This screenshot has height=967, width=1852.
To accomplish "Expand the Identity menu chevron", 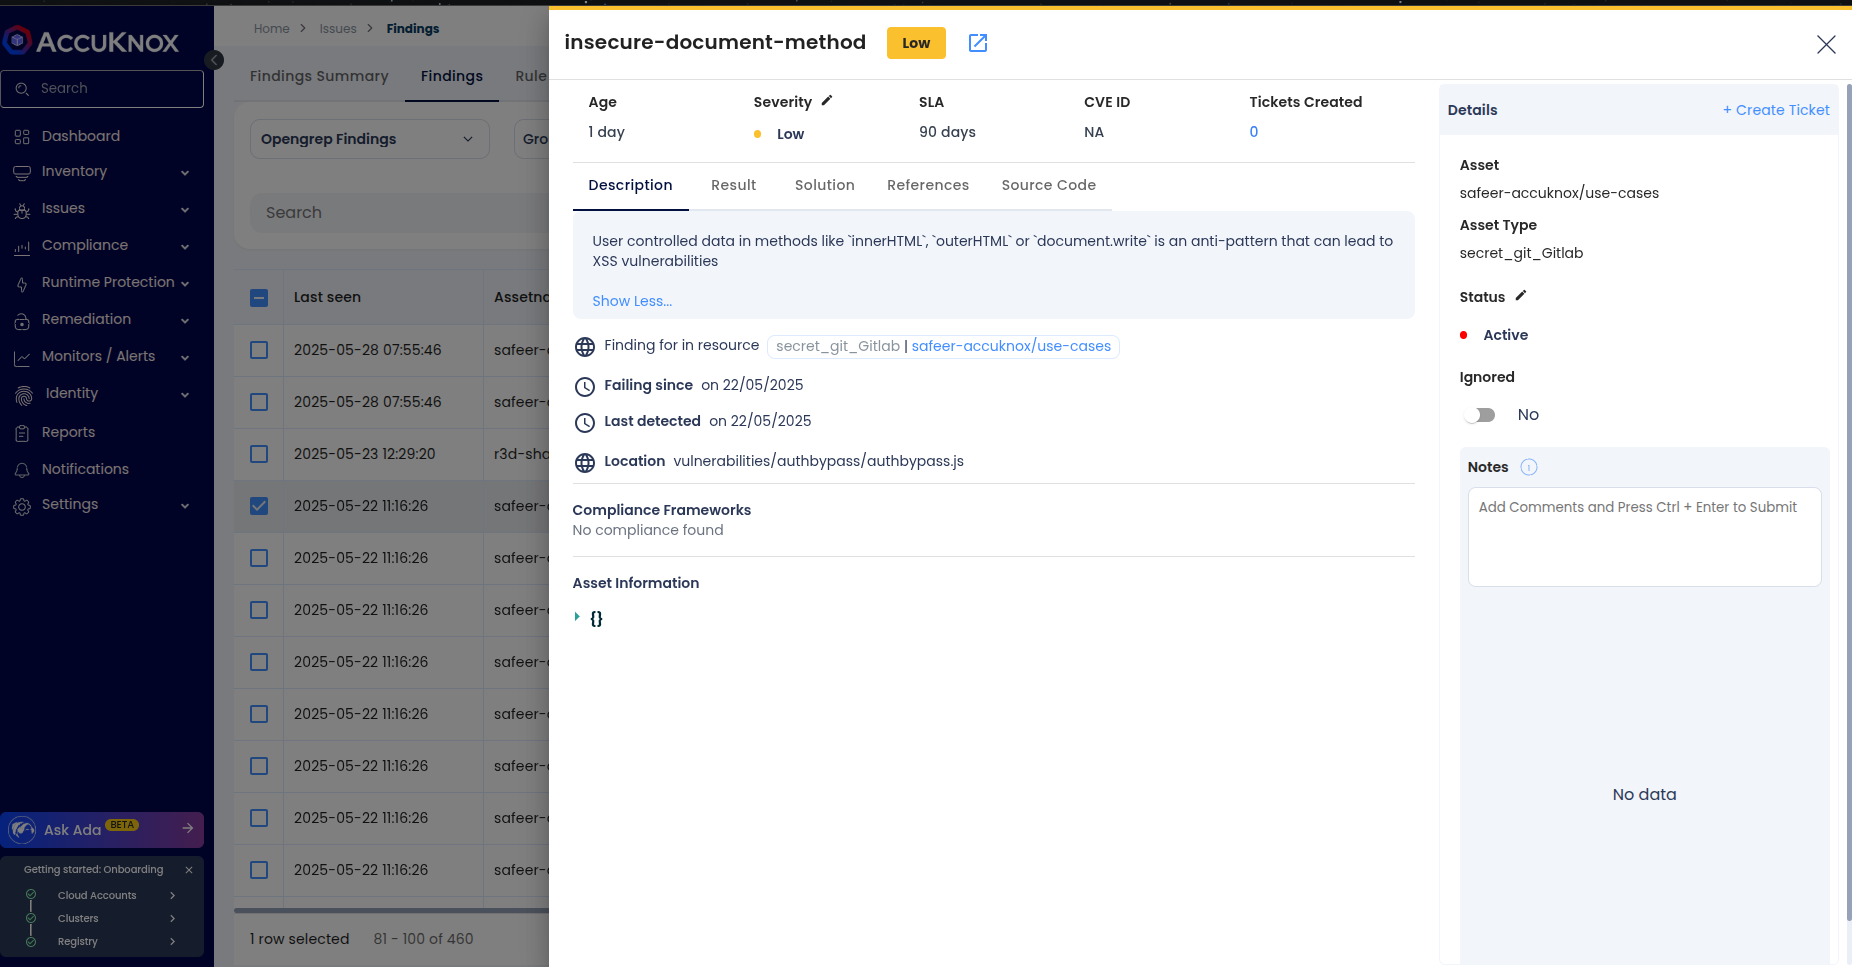I will point(185,395).
